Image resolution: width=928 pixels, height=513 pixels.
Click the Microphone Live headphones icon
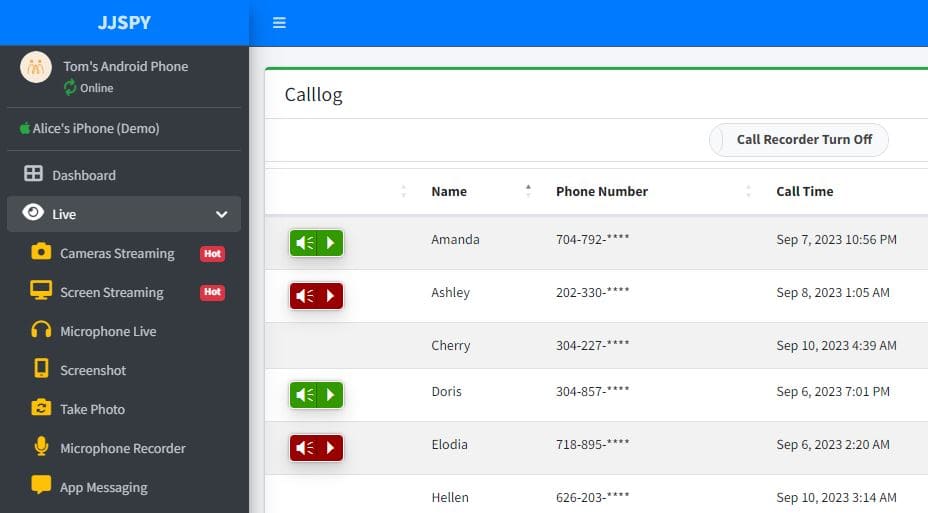(41, 329)
